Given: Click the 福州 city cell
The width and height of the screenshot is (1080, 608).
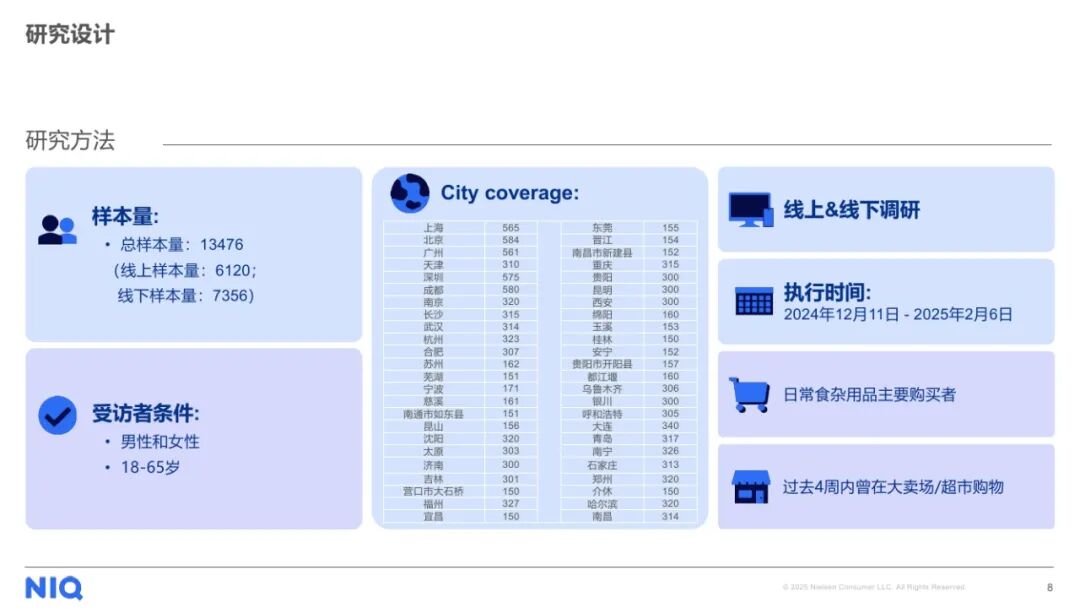Looking at the screenshot, I should (433, 504).
